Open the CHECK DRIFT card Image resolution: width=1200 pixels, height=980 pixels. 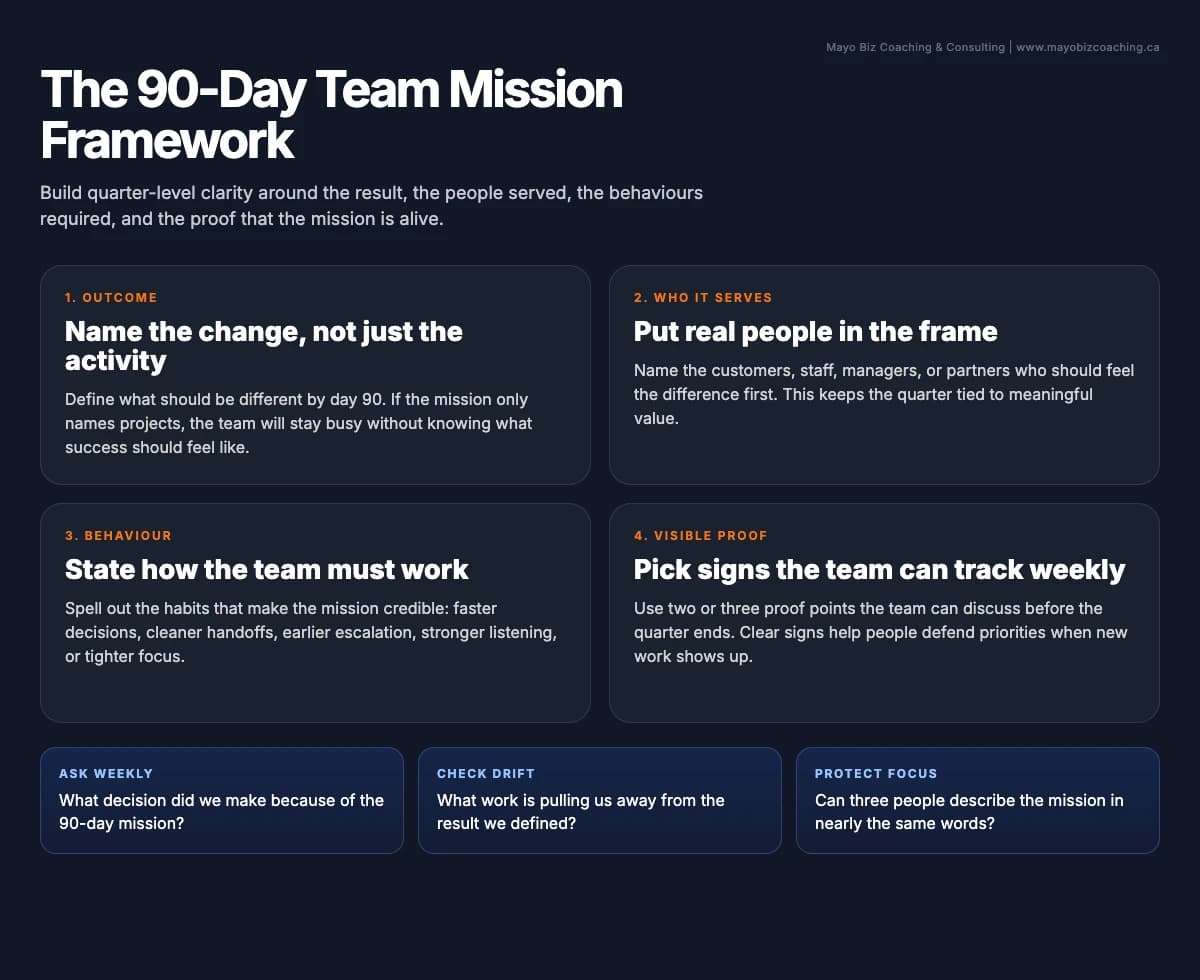click(x=600, y=800)
